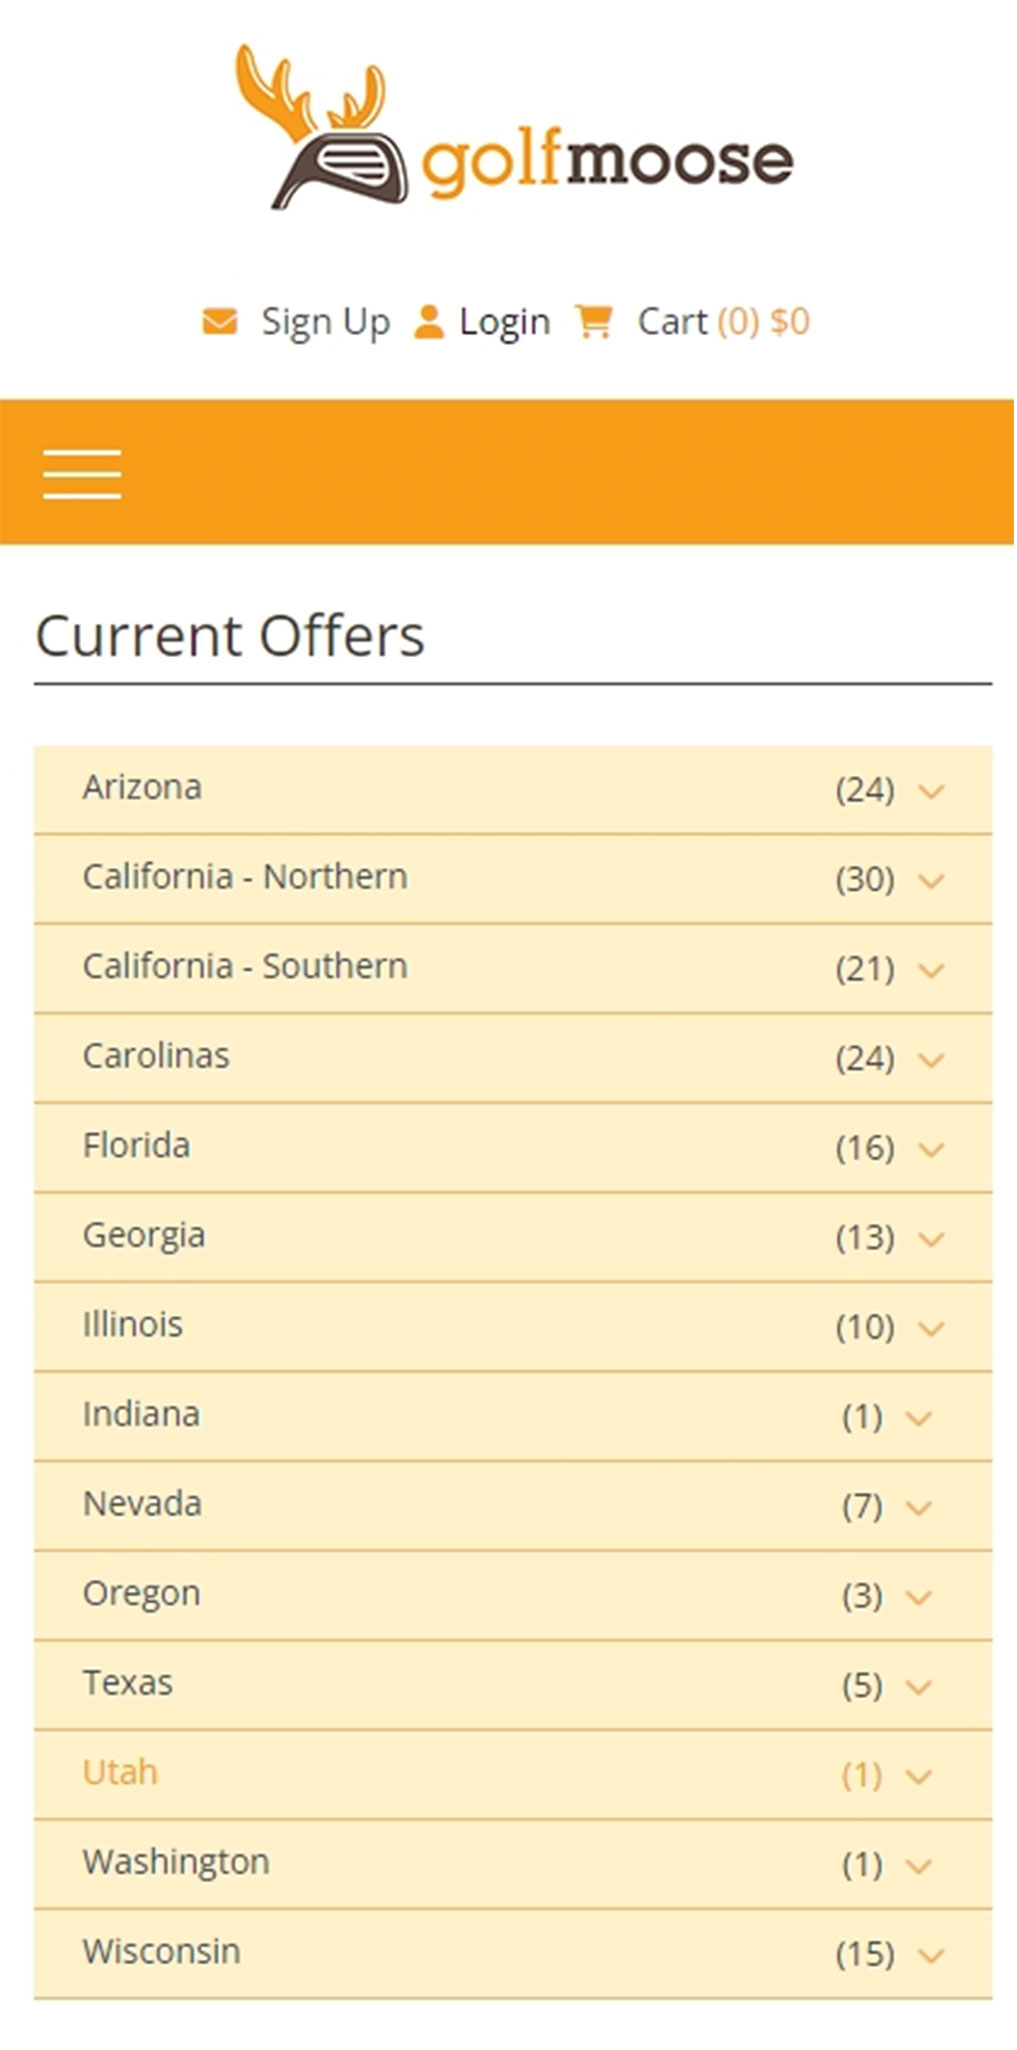Open the Texas offers row
The height and width of the screenshot is (2050, 1017).
click(128, 1683)
